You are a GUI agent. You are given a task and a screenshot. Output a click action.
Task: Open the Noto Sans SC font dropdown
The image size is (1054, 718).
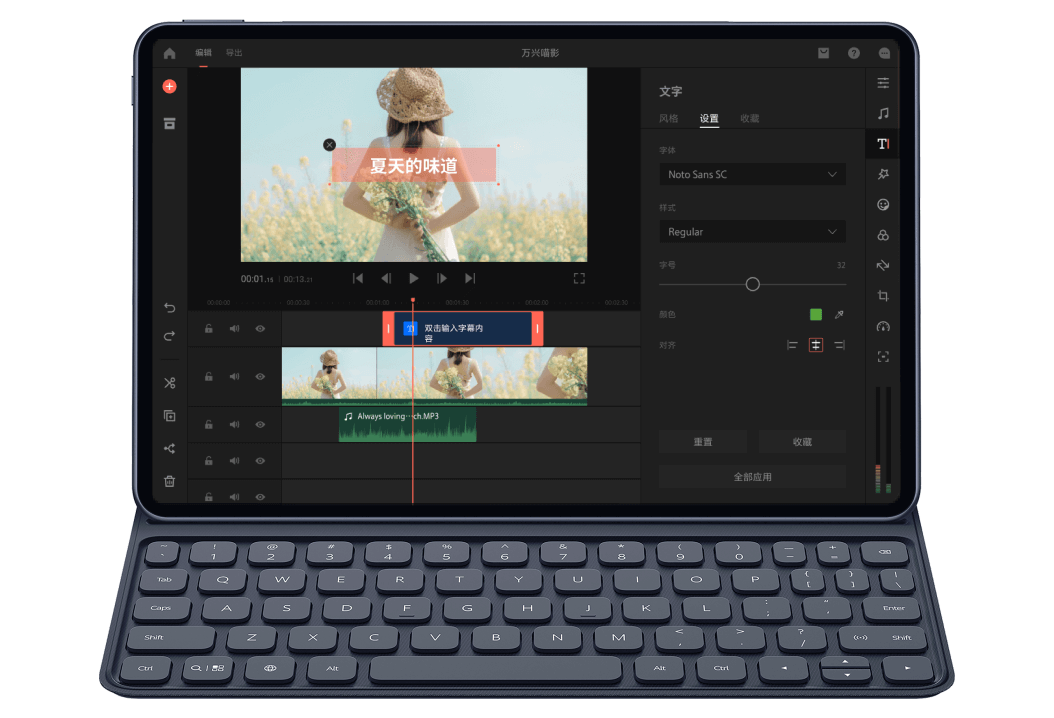tap(752, 175)
